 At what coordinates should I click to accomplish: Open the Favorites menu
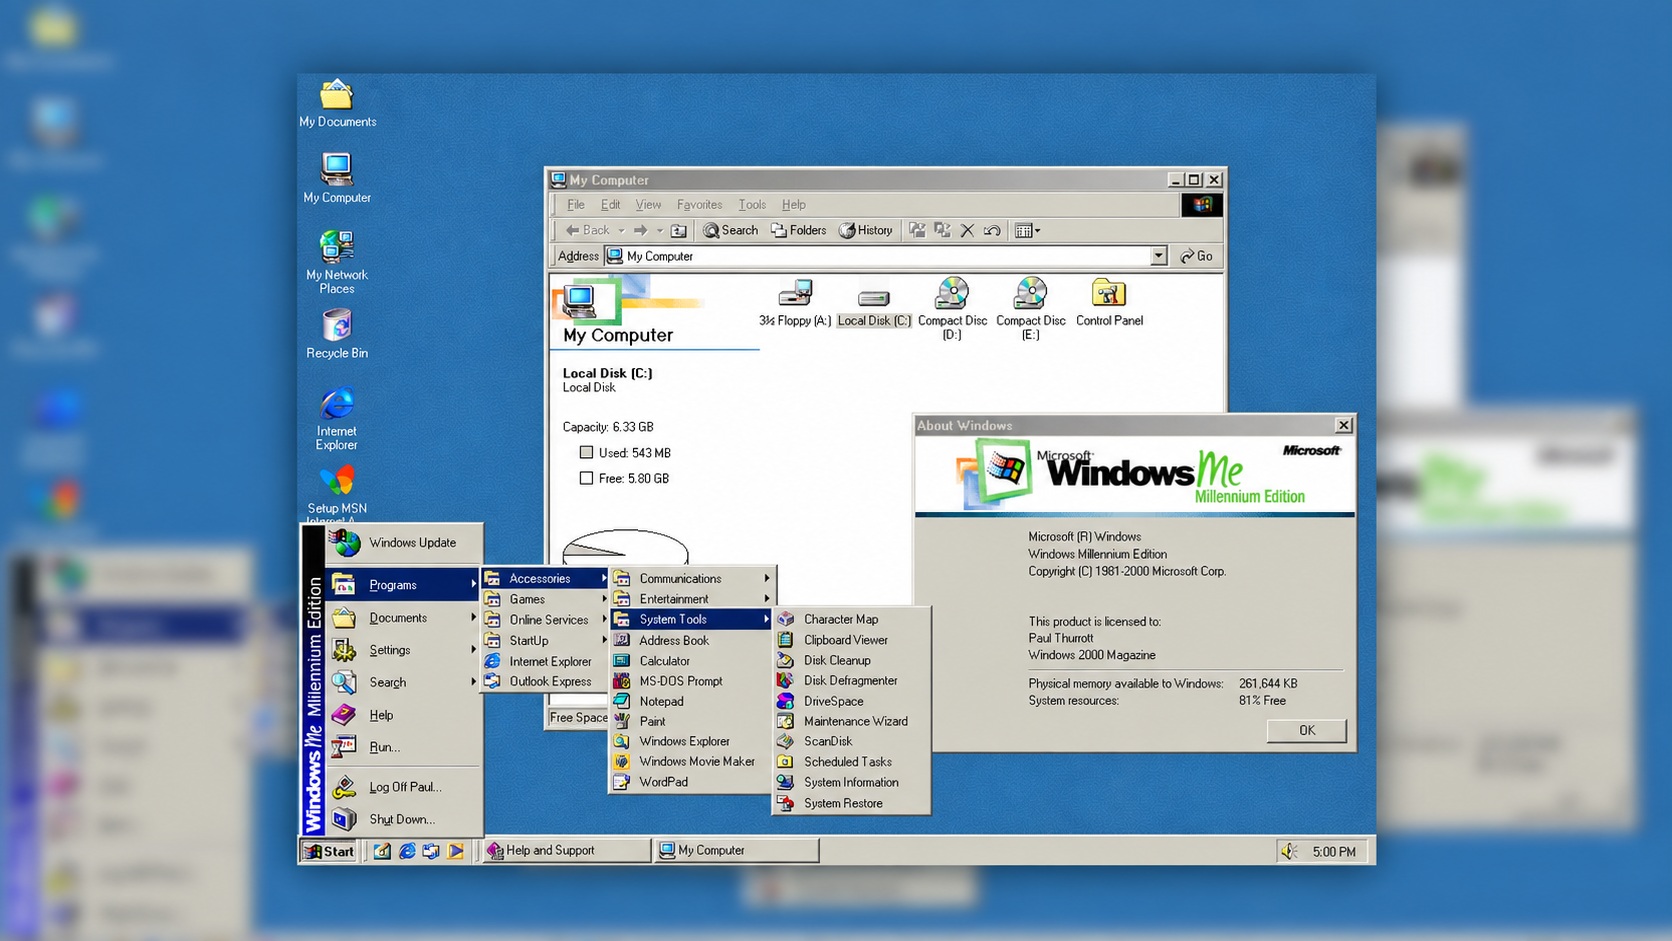point(699,205)
